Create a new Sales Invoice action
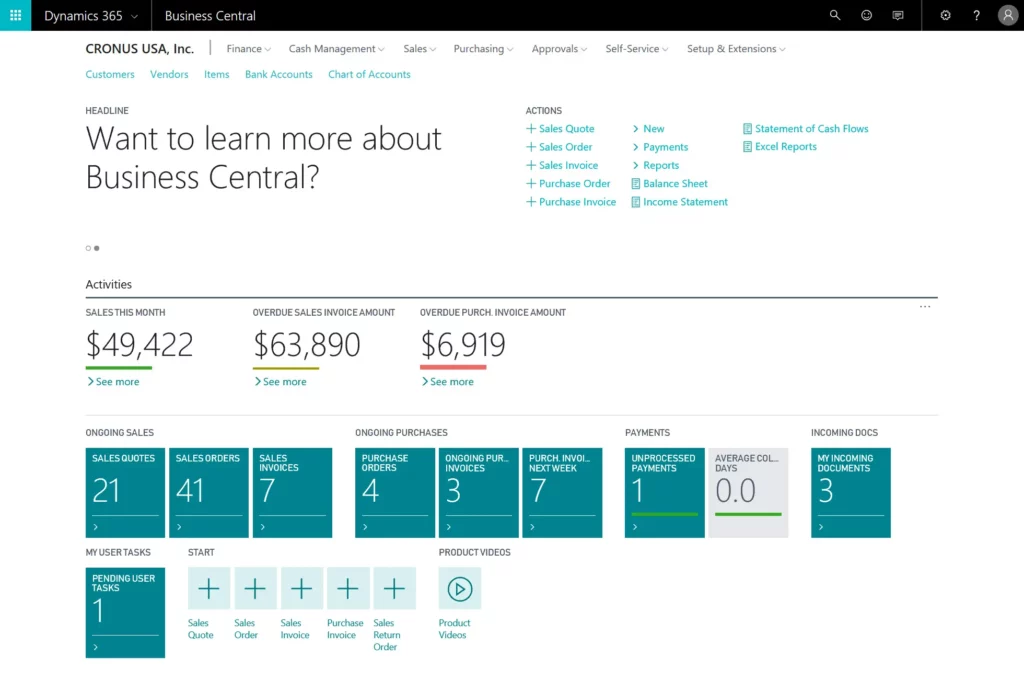The width and height of the screenshot is (1024, 680). (562, 165)
